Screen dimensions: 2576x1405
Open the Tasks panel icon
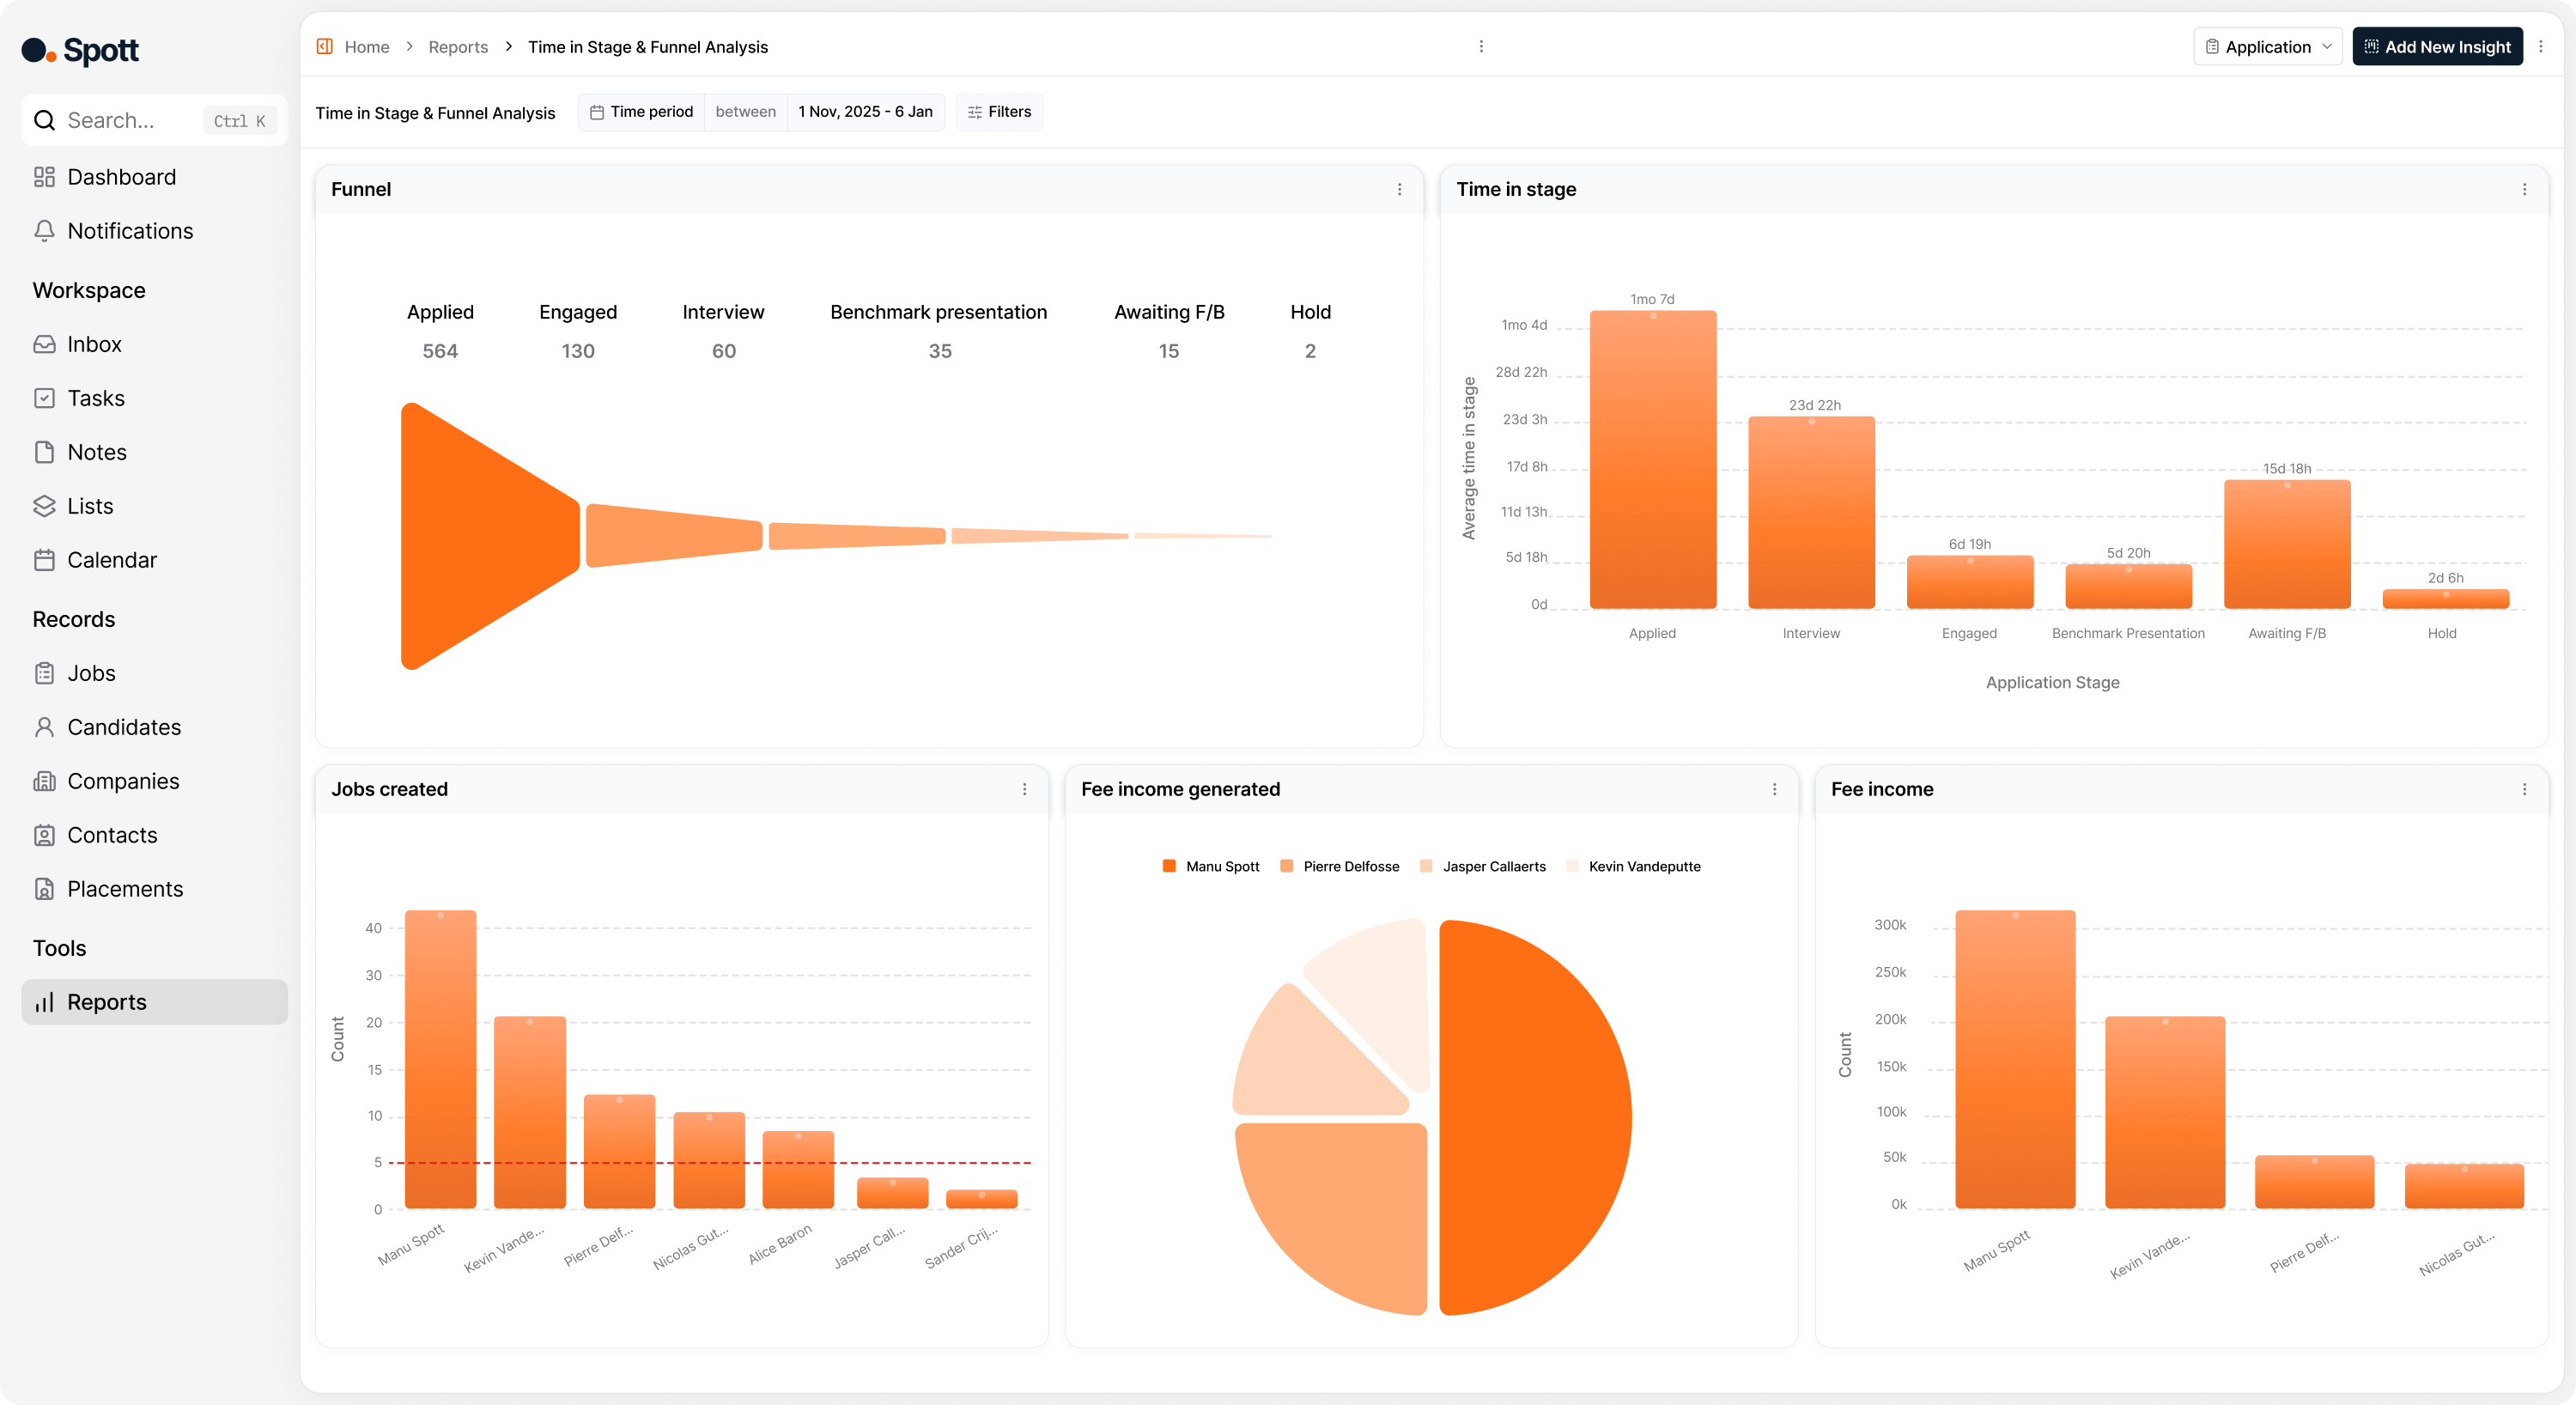click(x=45, y=397)
